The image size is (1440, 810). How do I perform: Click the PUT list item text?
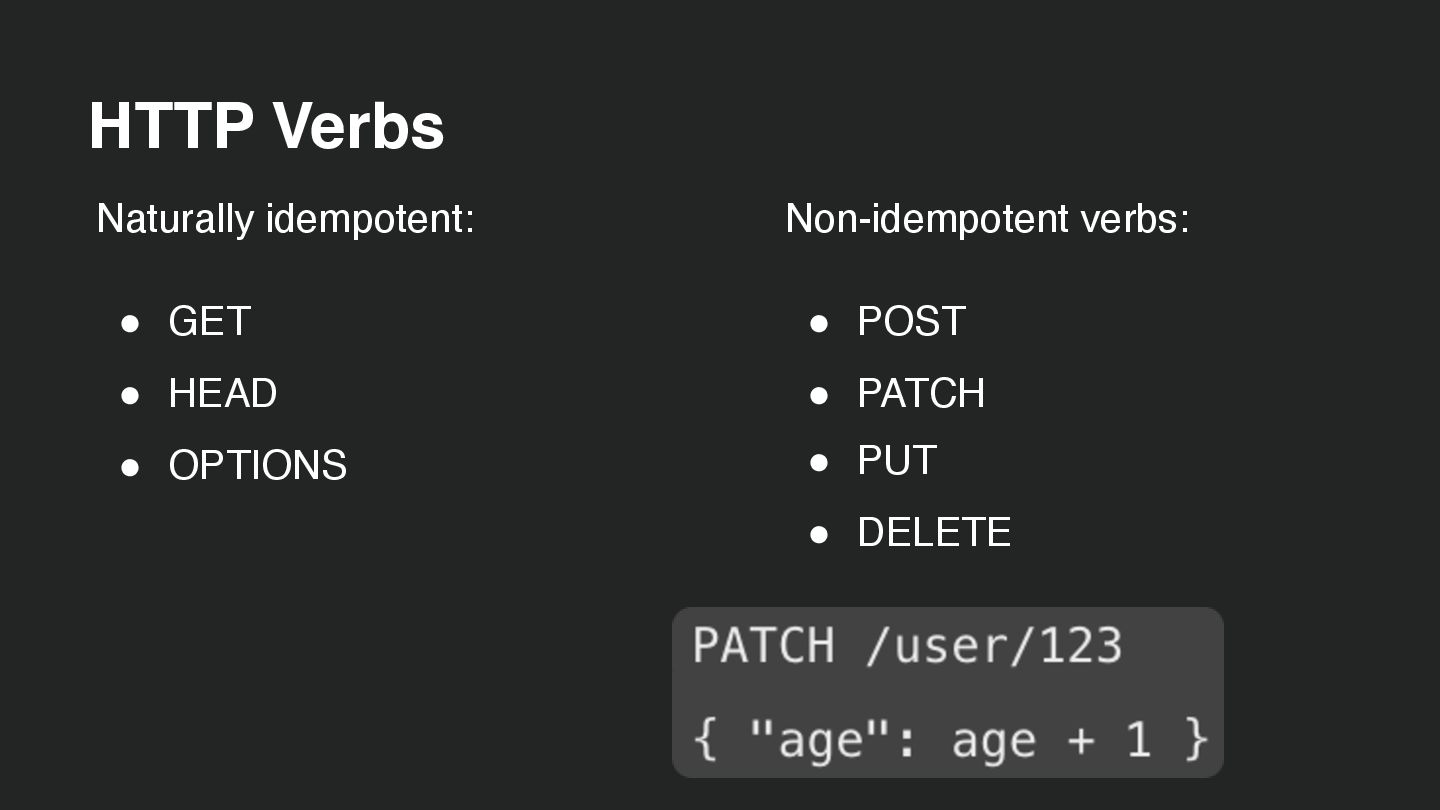[x=896, y=461]
